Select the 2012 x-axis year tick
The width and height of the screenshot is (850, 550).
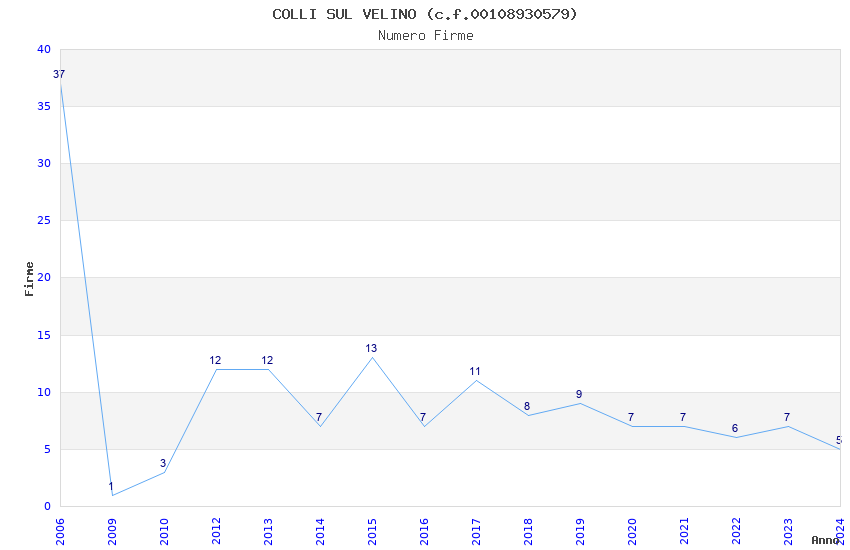click(x=216, y=532)
